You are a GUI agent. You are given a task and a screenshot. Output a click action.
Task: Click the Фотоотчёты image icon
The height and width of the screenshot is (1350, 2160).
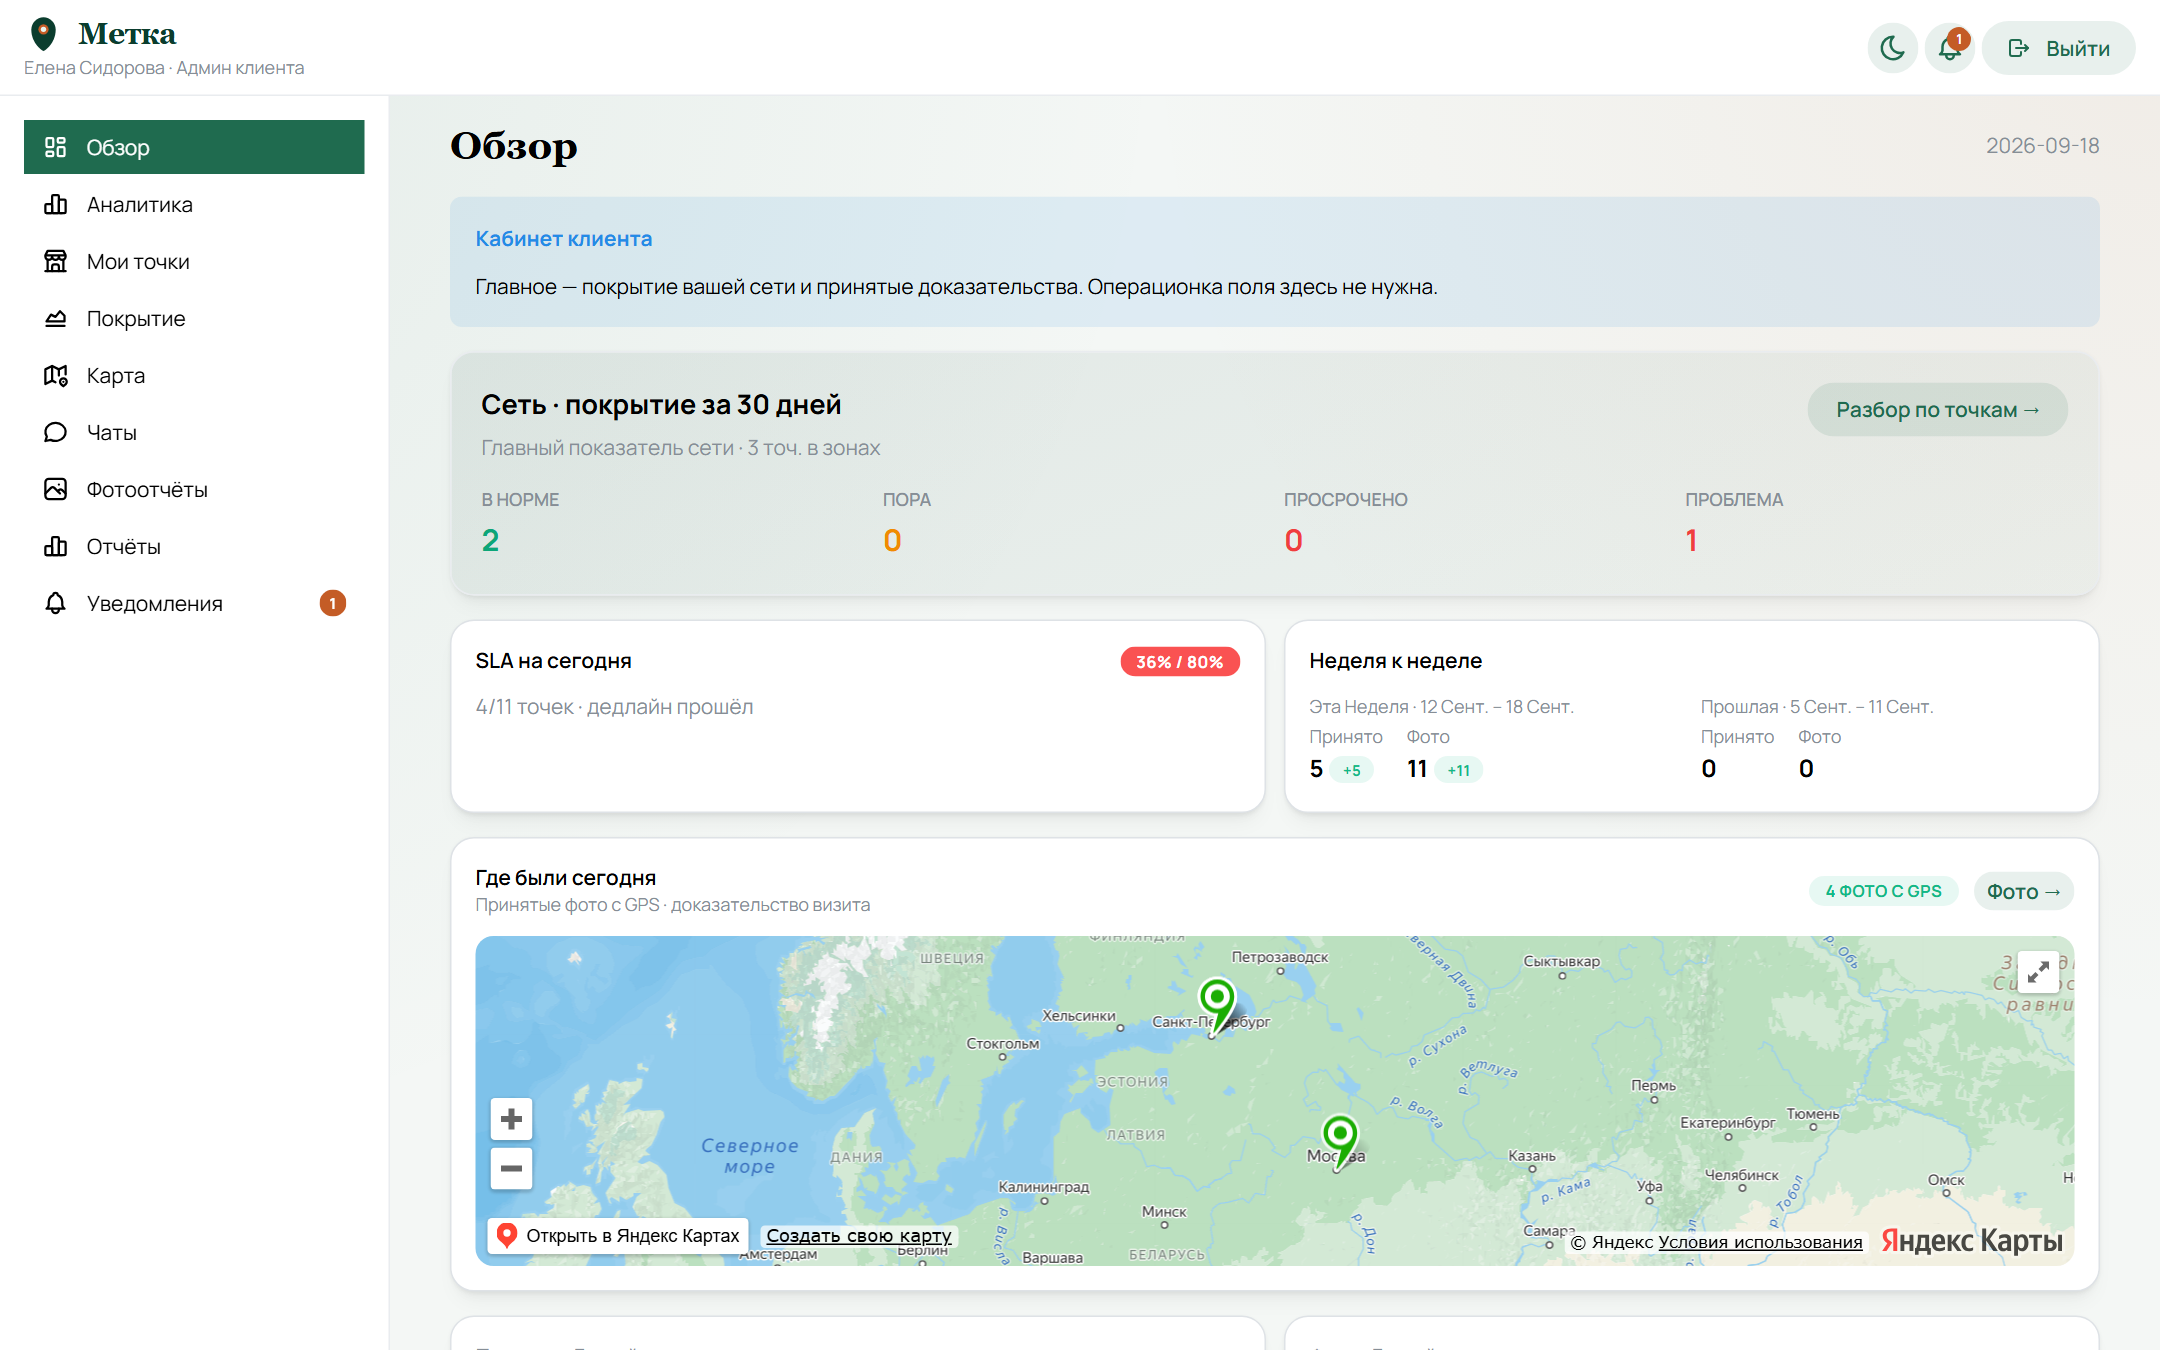pos(55,489)
